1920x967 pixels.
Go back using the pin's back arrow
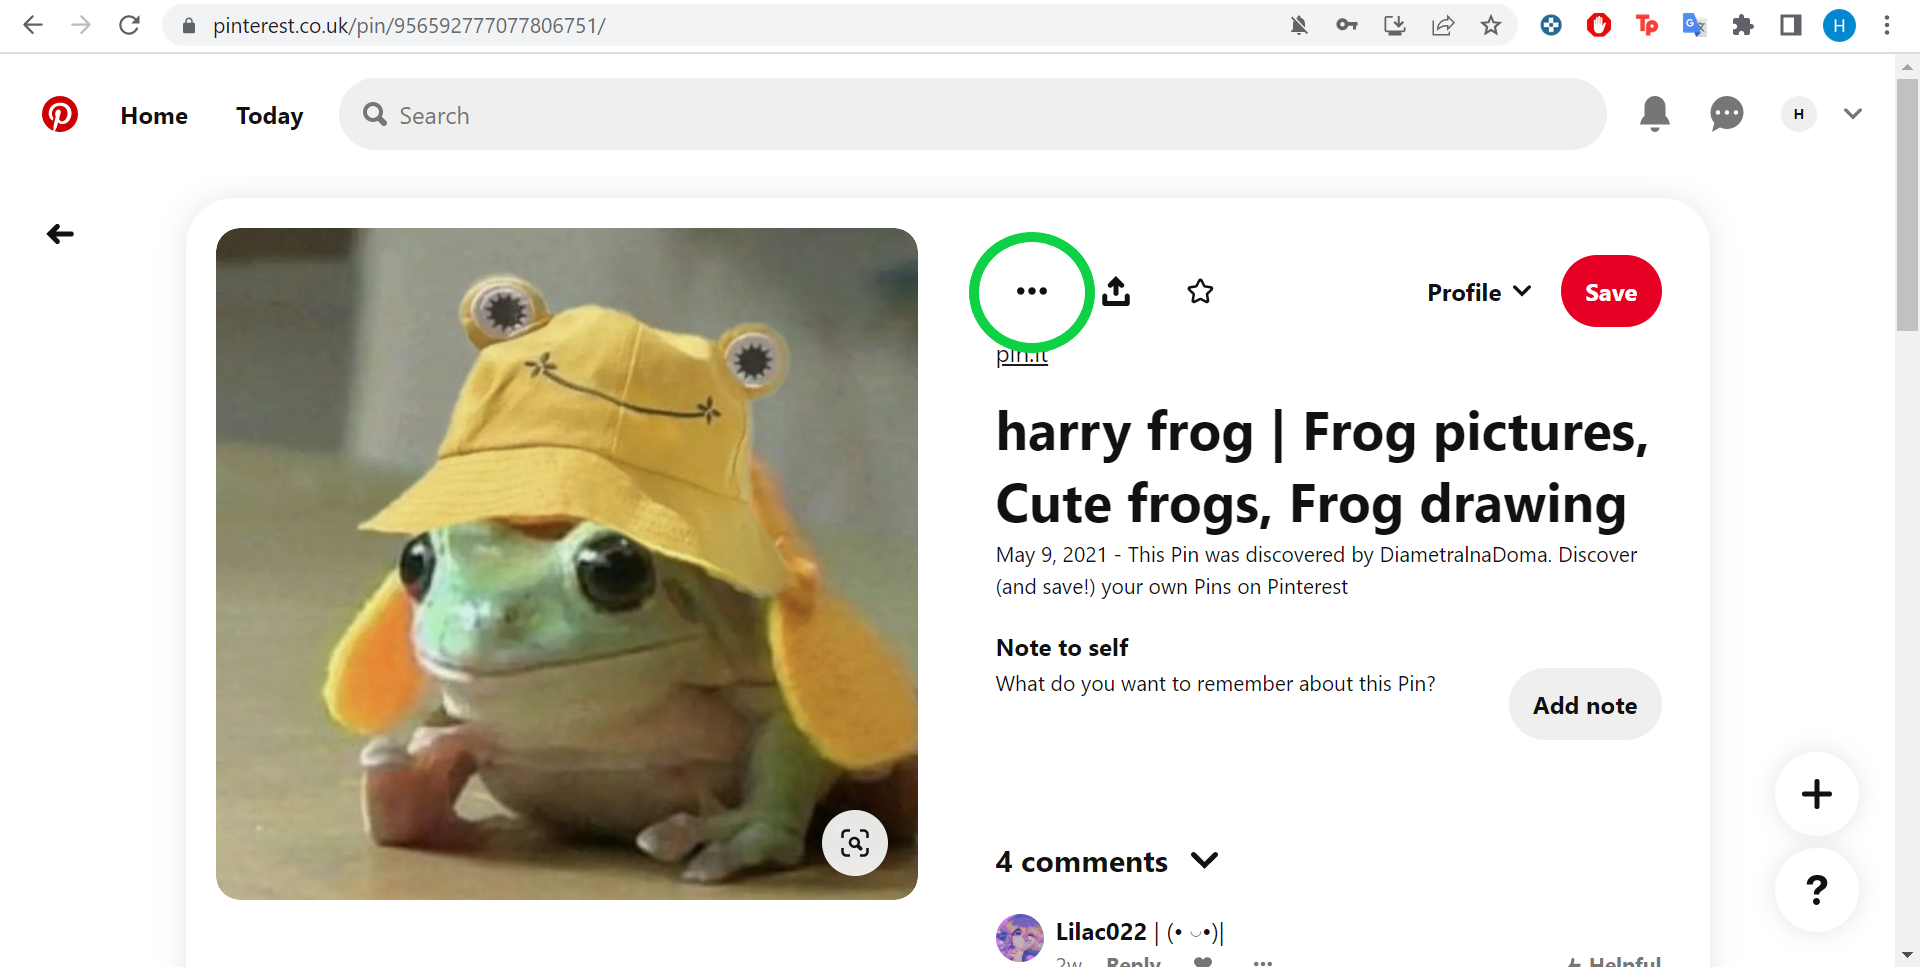[60, 234]
